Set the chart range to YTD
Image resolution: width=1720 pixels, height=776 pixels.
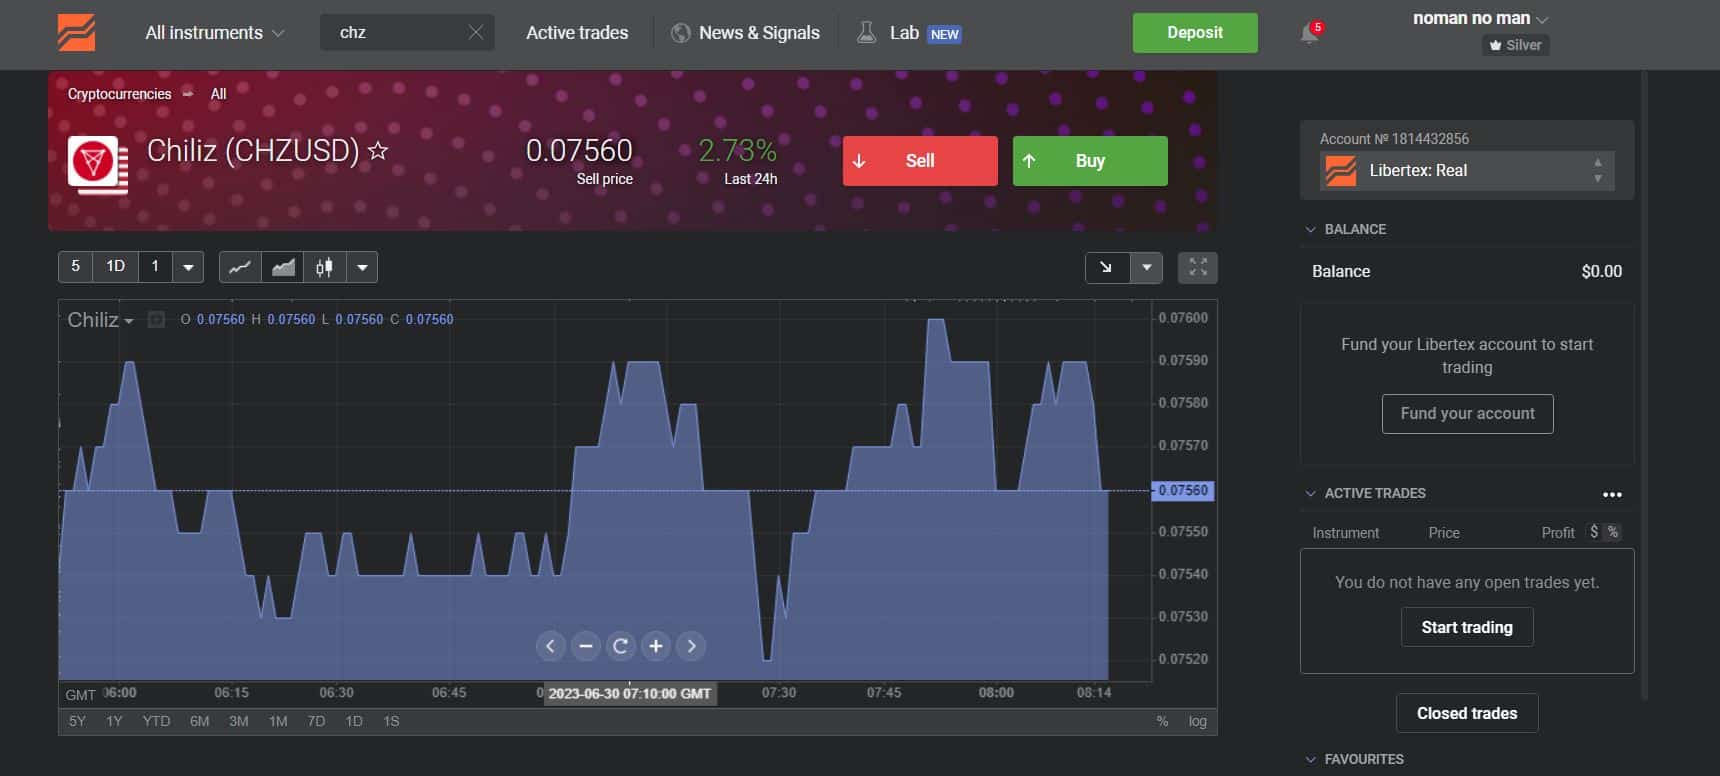click(156, 721)
